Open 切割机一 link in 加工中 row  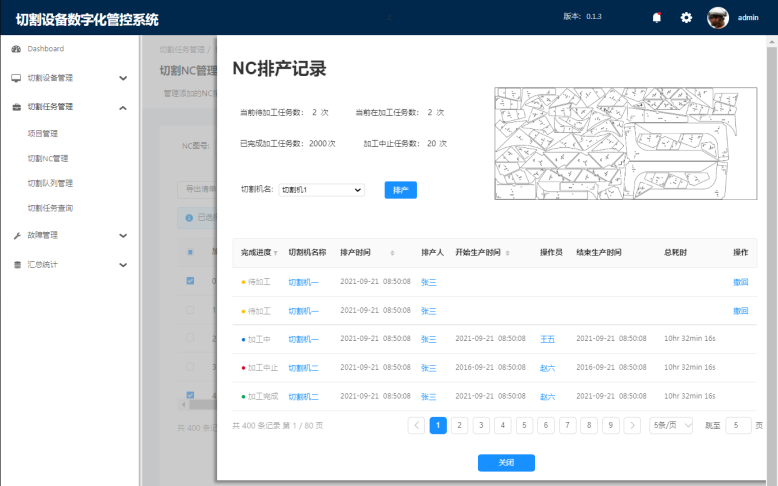[x=304, y=339]
